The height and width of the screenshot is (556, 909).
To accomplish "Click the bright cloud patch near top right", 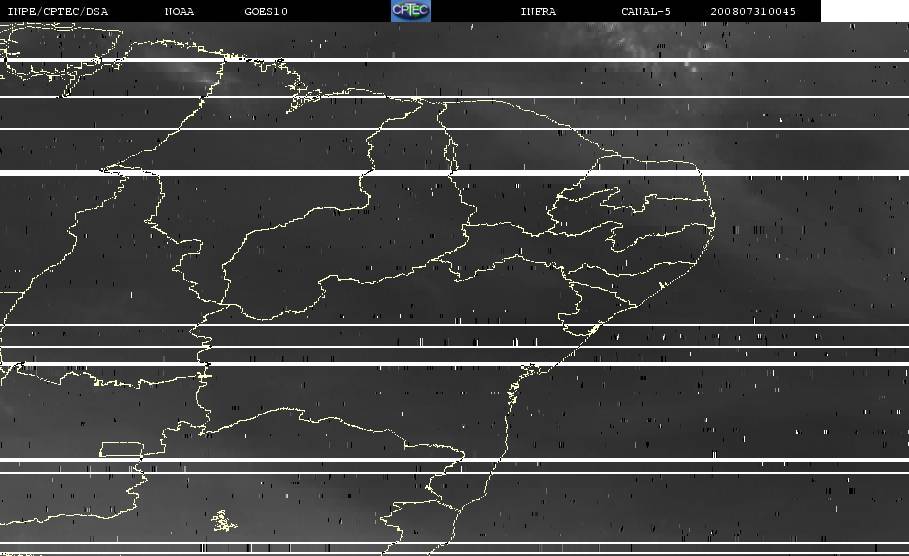I will 688,67.
